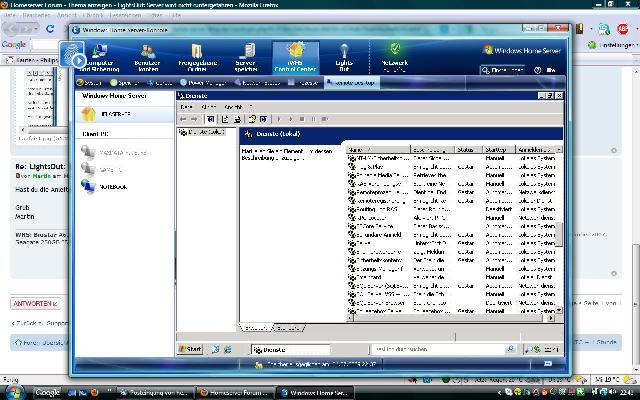Click the Power Manager toolbar item

(203, 83)
